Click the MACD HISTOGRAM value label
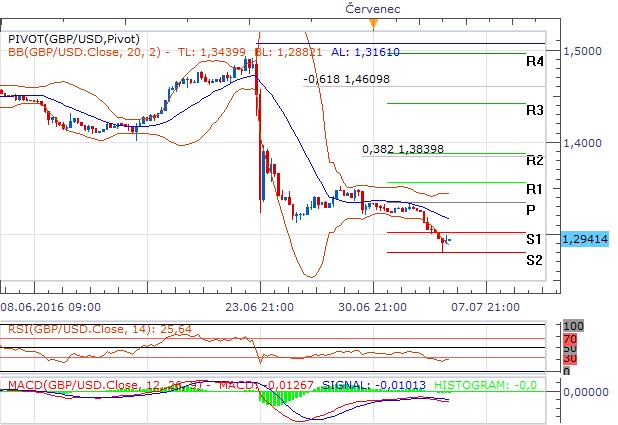The image size is (618, 425). (485, 385)
